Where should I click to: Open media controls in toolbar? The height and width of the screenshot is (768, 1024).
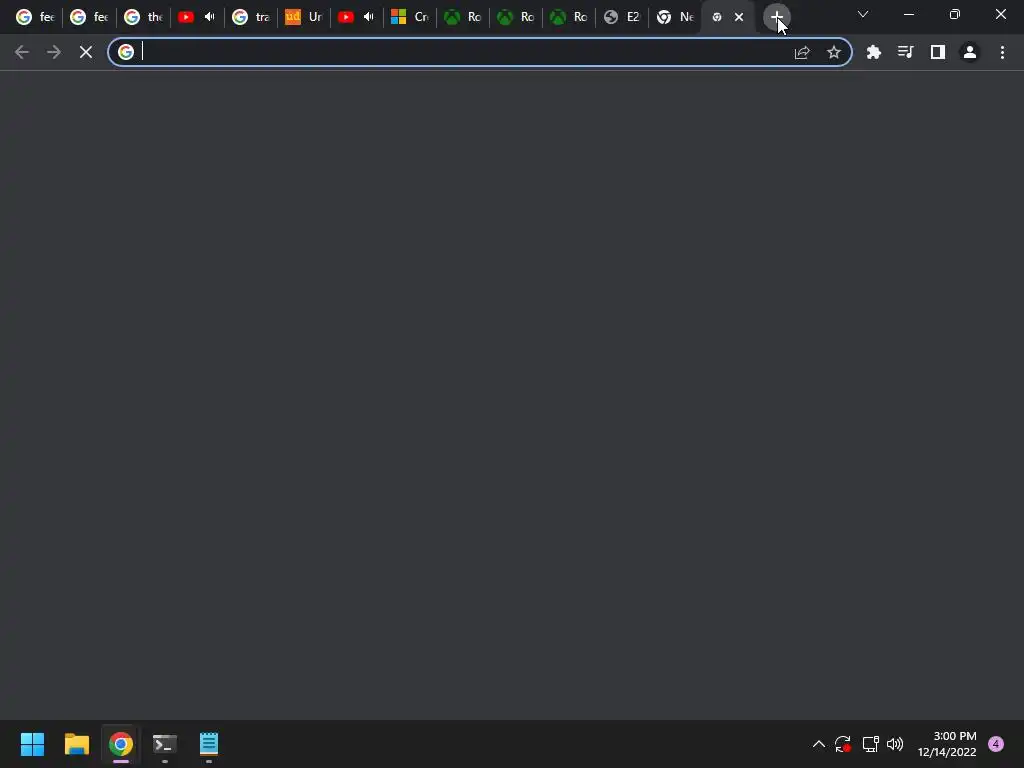coord(905,52)
